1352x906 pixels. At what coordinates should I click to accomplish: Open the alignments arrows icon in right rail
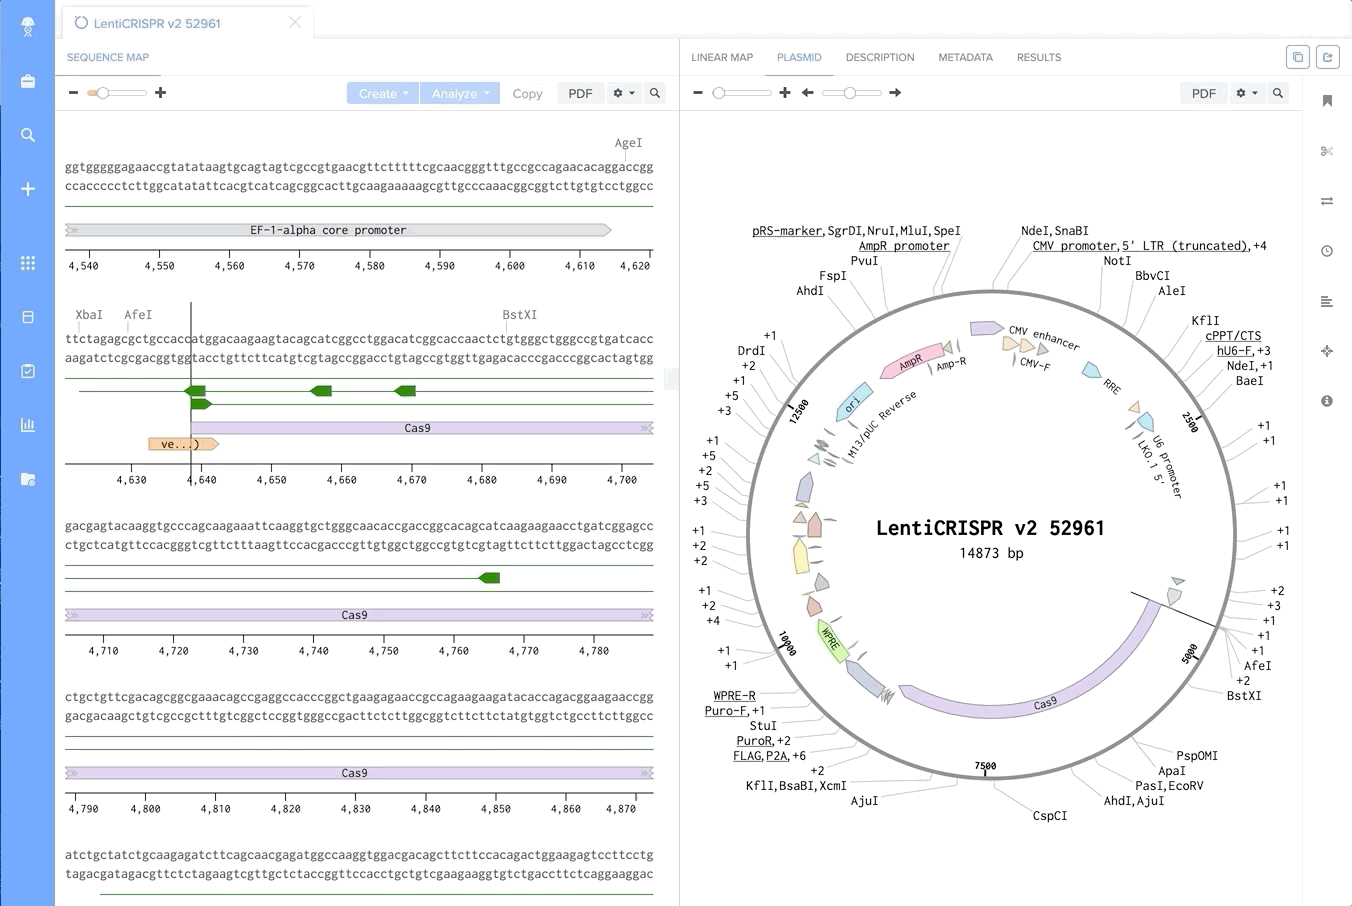pos(1327,201)
